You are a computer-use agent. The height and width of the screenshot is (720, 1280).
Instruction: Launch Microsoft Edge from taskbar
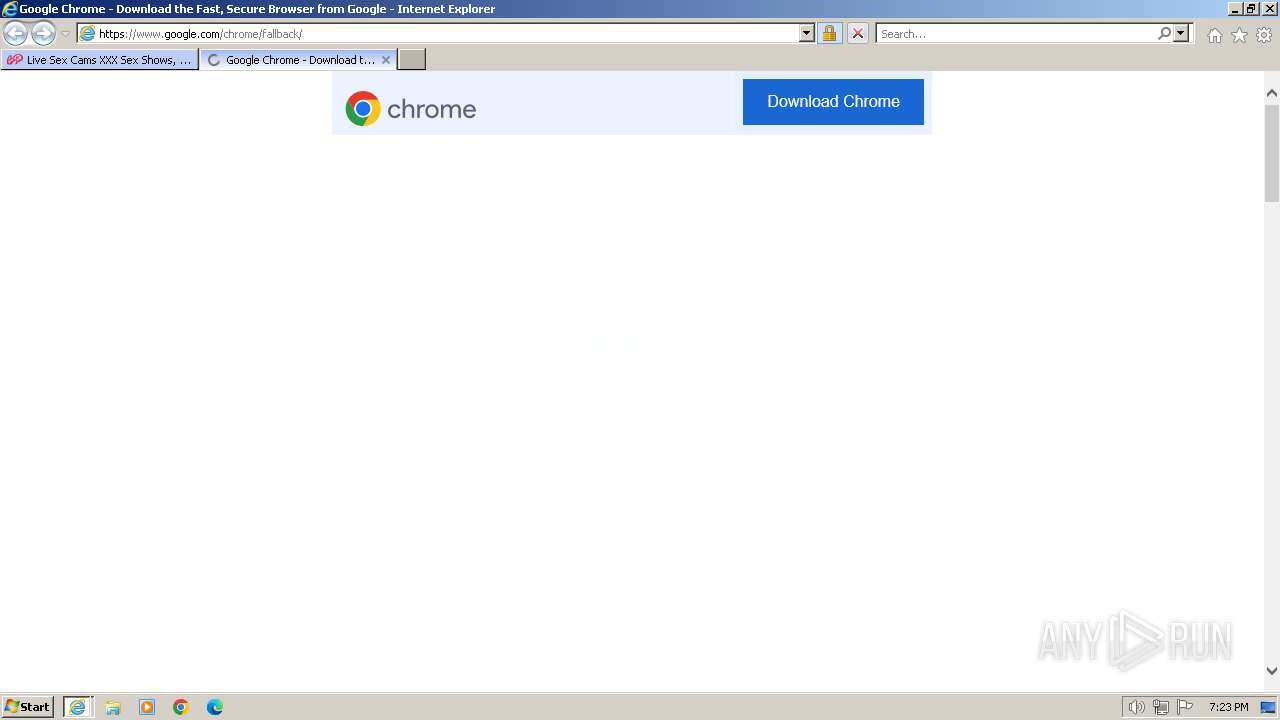[215, 707]
